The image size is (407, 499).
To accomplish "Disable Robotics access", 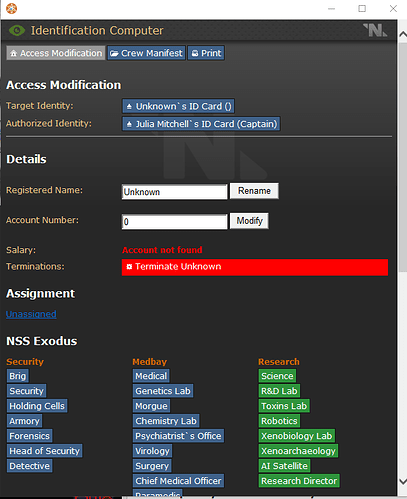I will click(279, 421).
